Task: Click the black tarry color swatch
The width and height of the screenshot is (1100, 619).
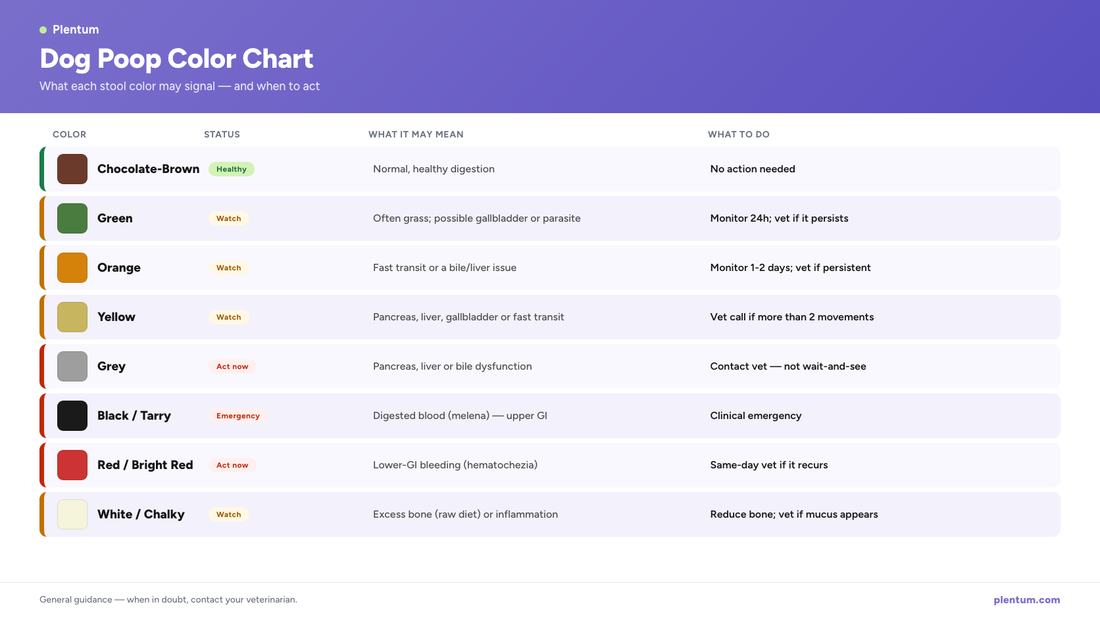Action: click(x=72, y=415)
